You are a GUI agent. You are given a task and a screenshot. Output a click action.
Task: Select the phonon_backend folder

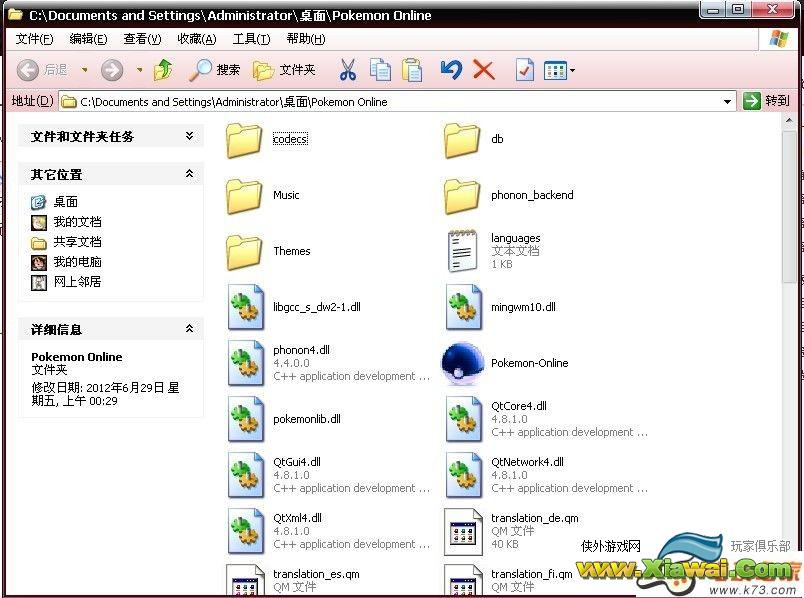click(x=509, y=195)
